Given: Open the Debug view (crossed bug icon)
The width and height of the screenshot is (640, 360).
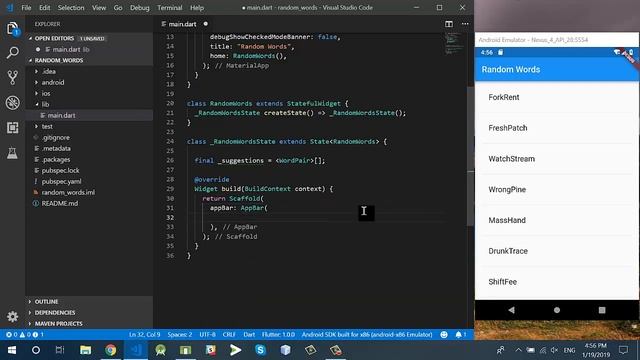Looking at the screenshot, I should (x=13, y=102).
